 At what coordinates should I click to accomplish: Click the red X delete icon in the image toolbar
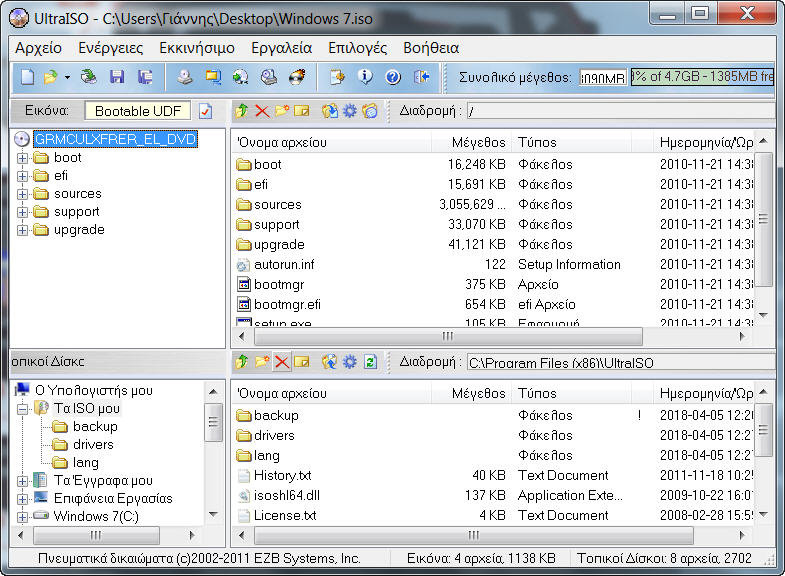[x=262, y=111]
